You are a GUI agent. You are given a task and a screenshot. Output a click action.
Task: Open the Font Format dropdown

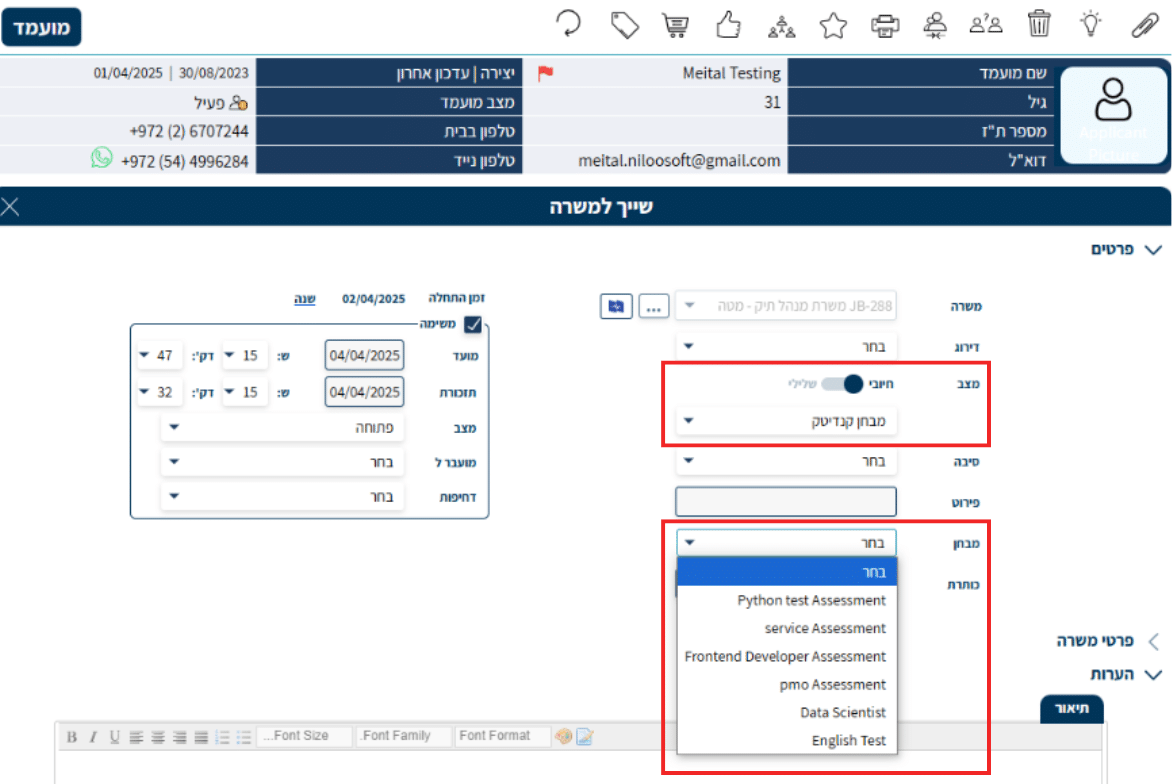503,736
